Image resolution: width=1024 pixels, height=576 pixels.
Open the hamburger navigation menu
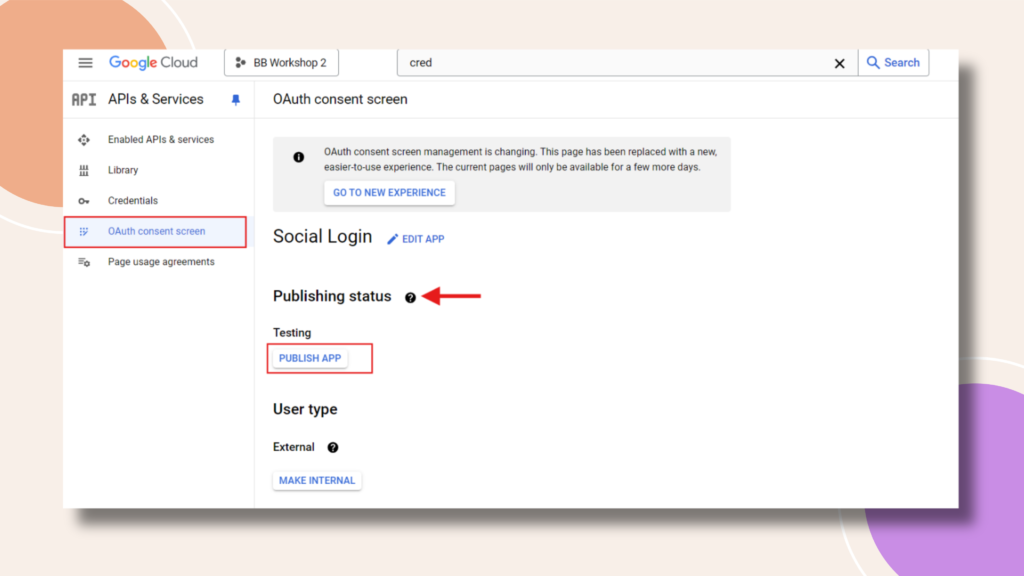86,63
